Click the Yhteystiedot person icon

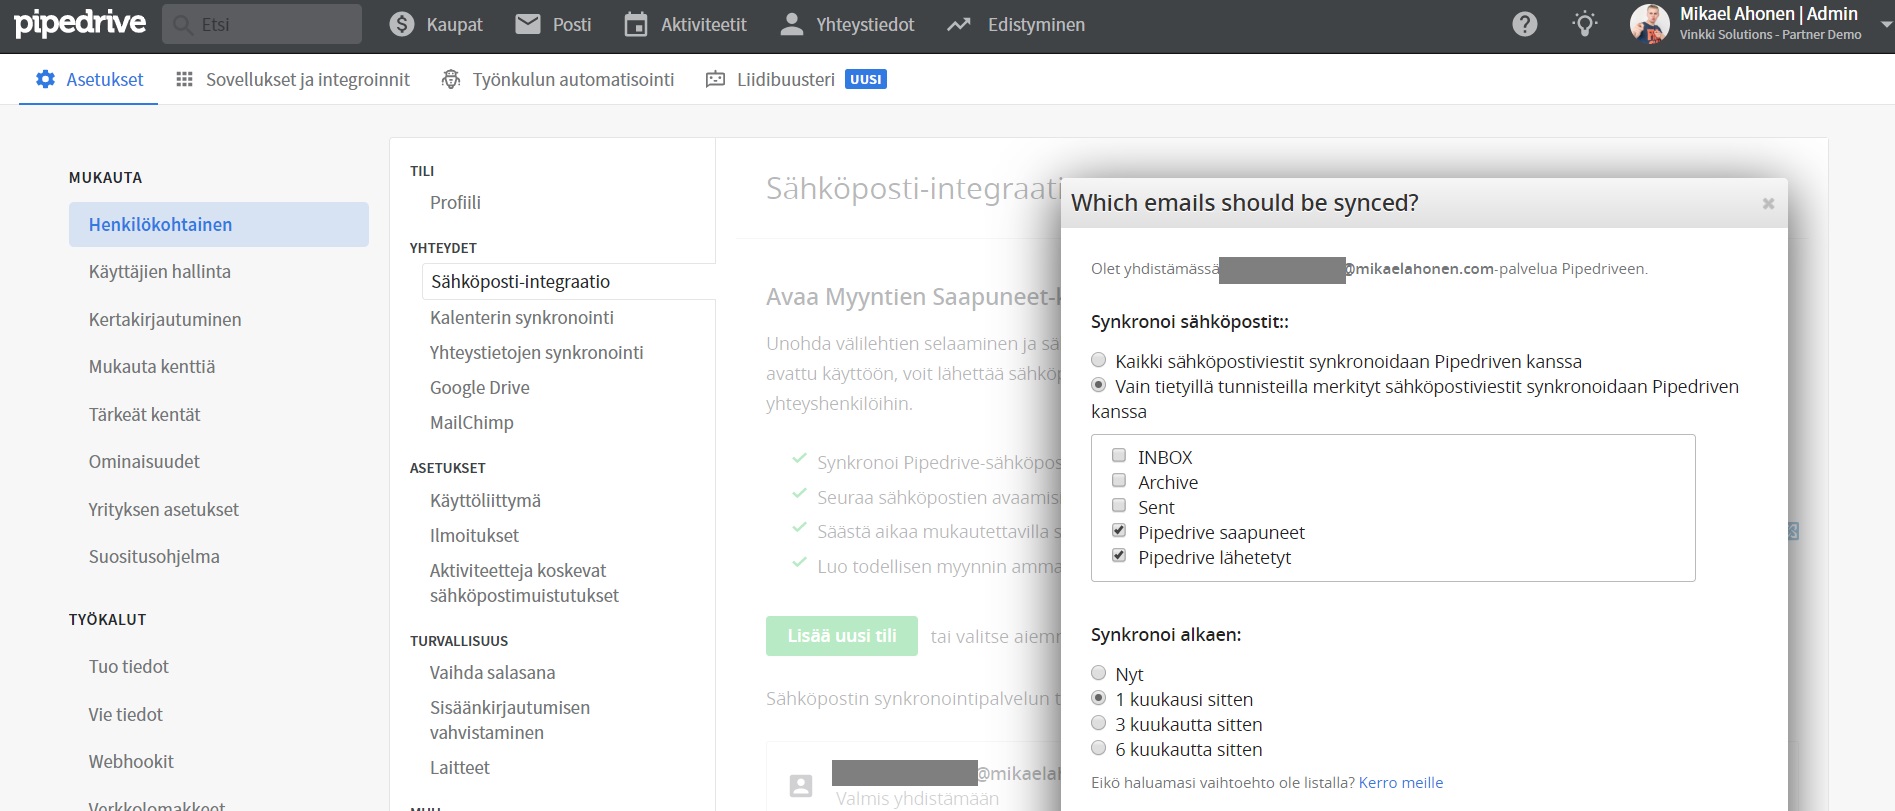[791, 24]
